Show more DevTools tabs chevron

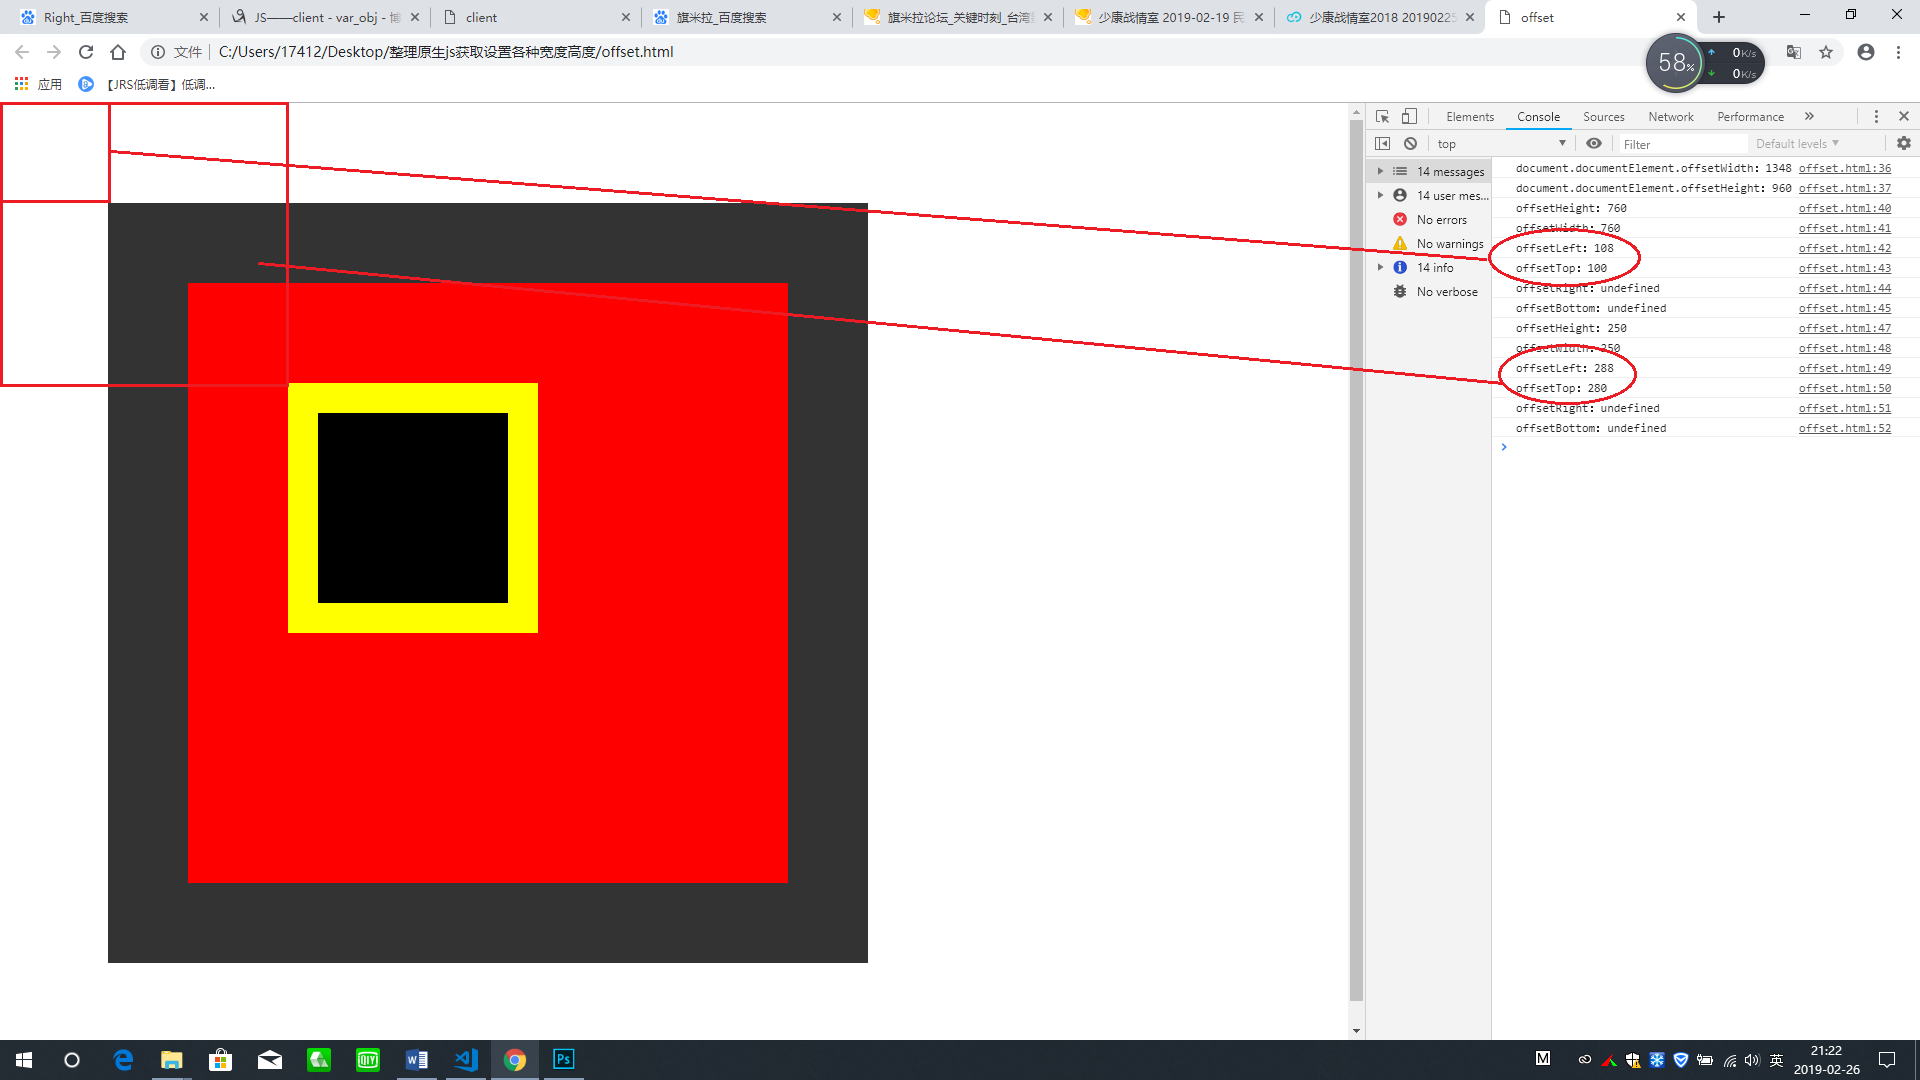coord(1809,116)
